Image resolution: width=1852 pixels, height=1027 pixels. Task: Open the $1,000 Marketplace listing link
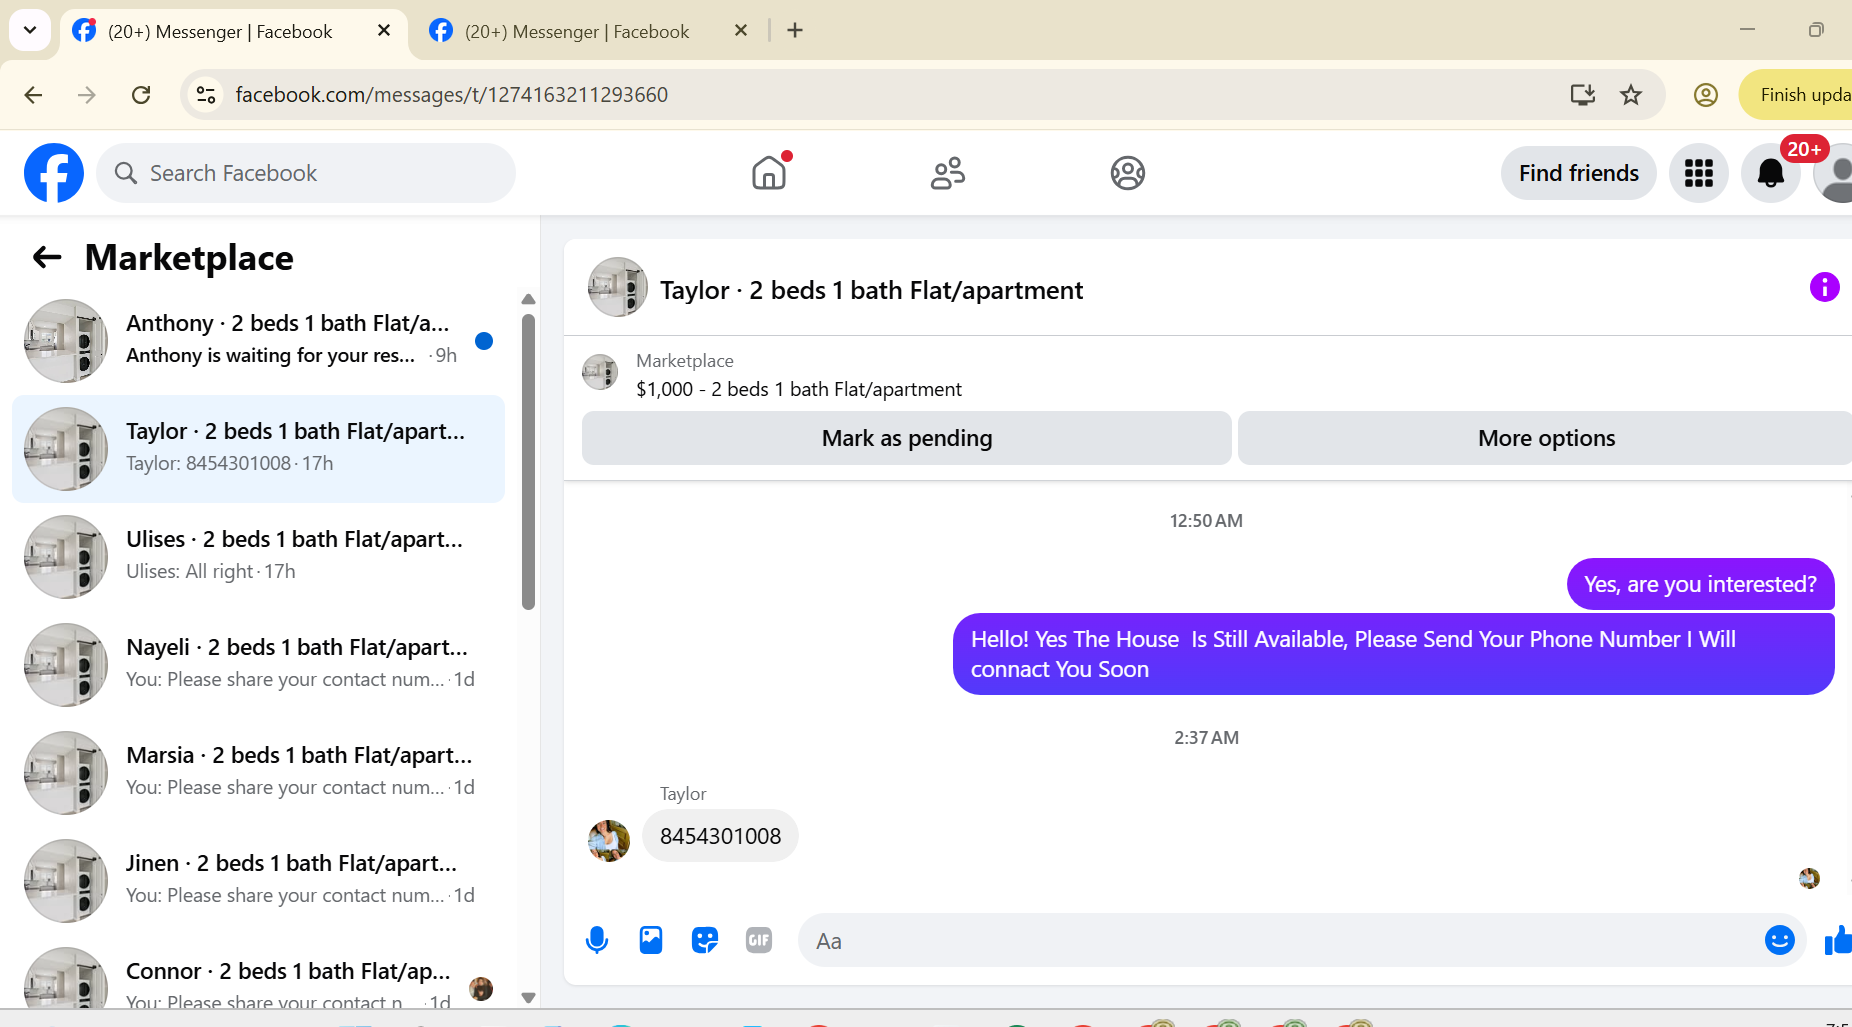pos(799,389)
